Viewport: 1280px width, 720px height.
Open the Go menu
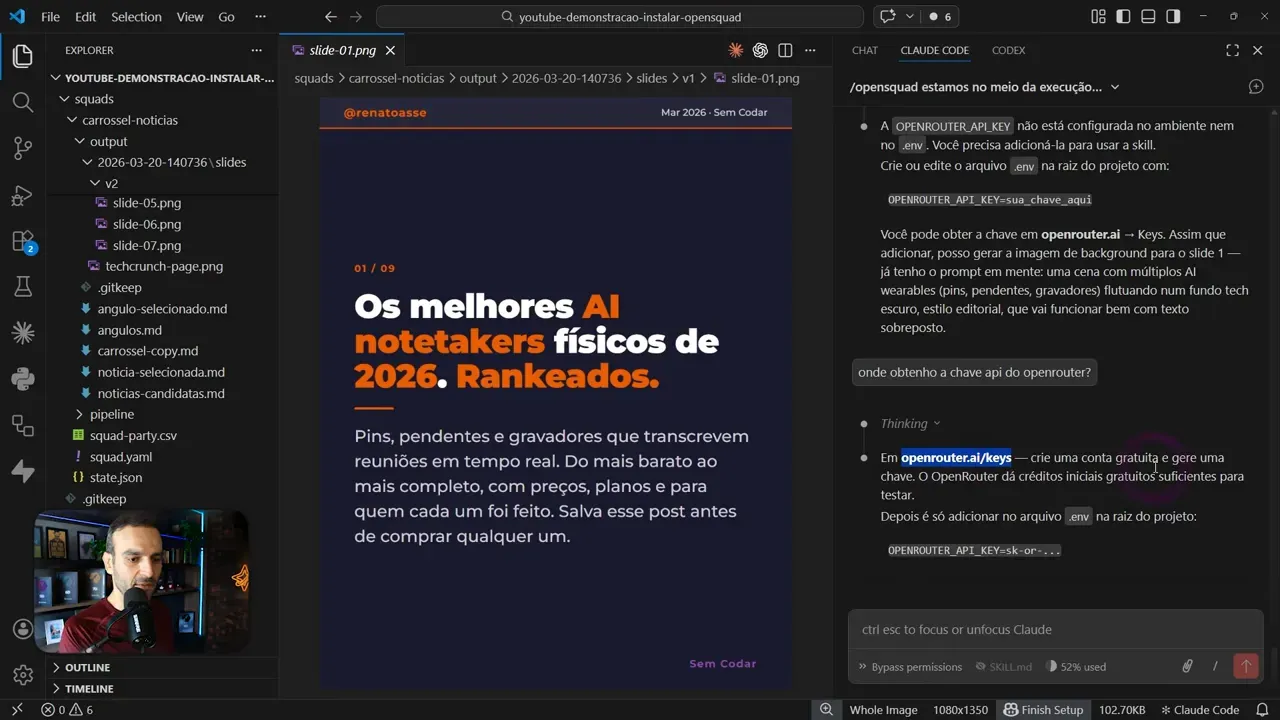[x=226, y=16]
